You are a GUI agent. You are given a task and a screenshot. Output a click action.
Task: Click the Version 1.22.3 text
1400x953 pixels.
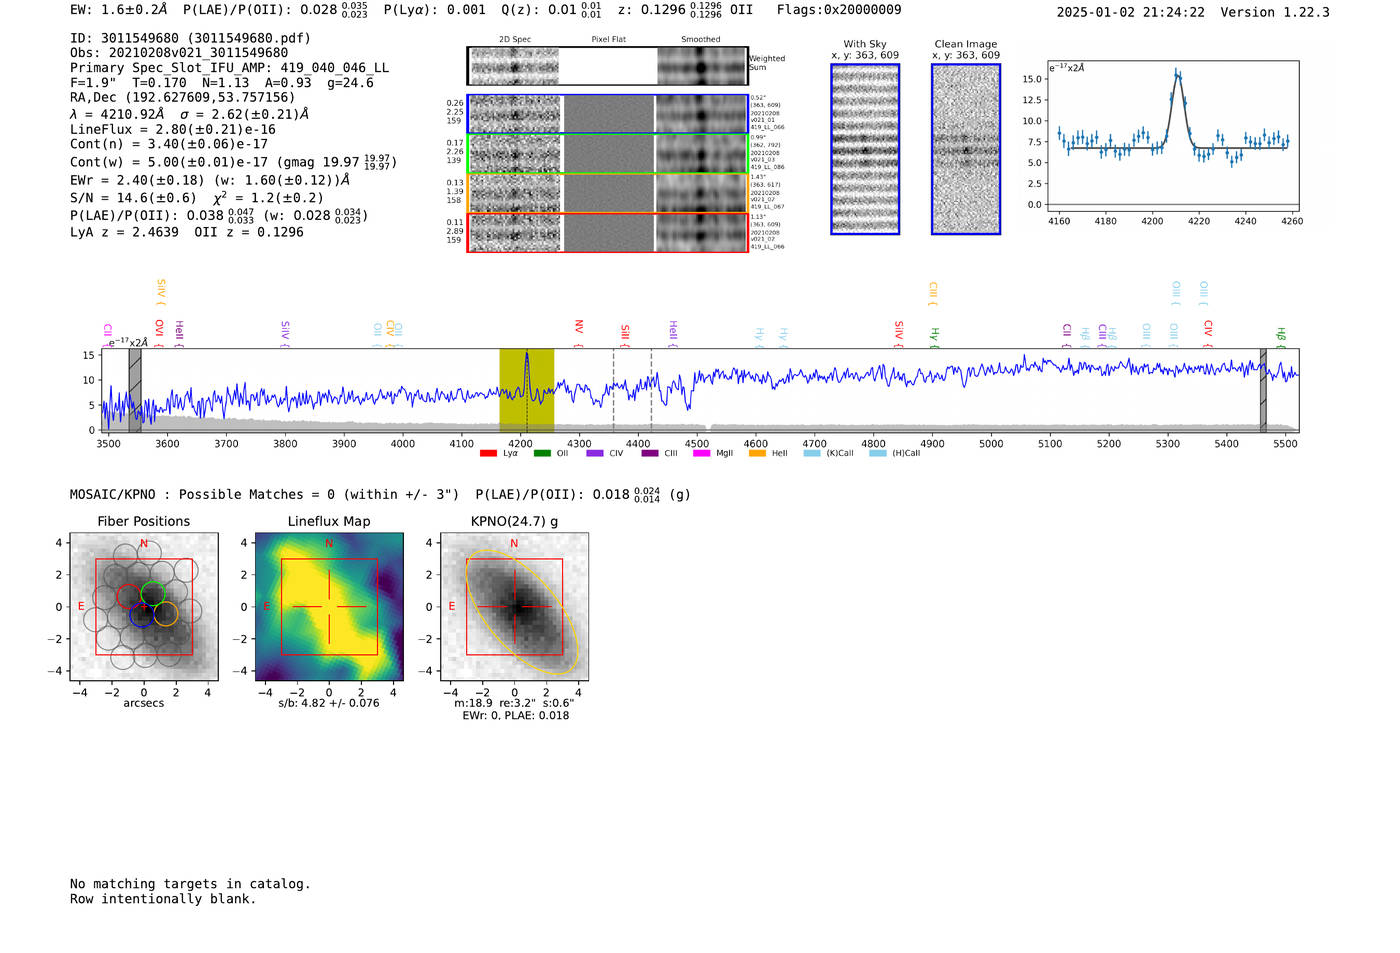[1275, 13]
